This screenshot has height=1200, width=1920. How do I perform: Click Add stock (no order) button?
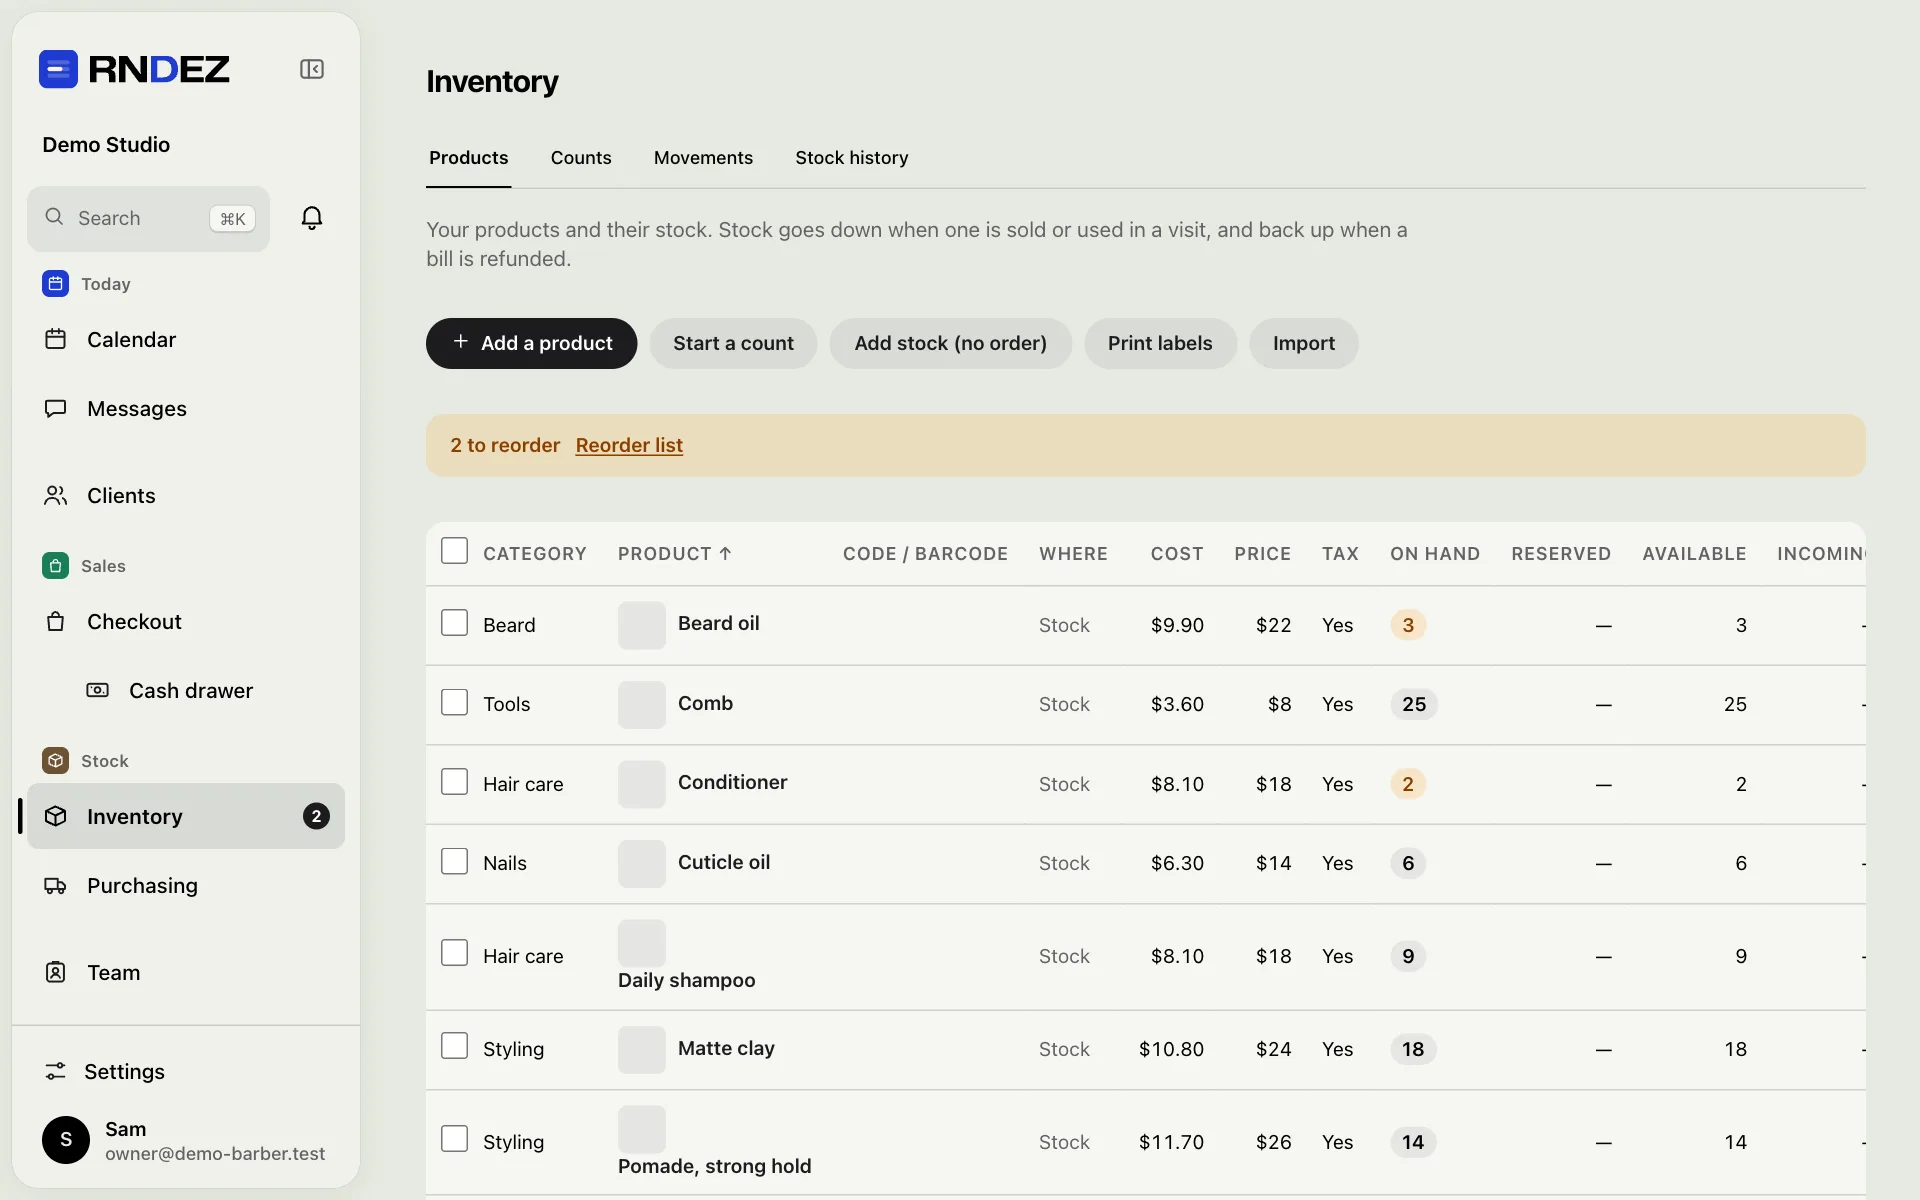(x=951, y=344)
